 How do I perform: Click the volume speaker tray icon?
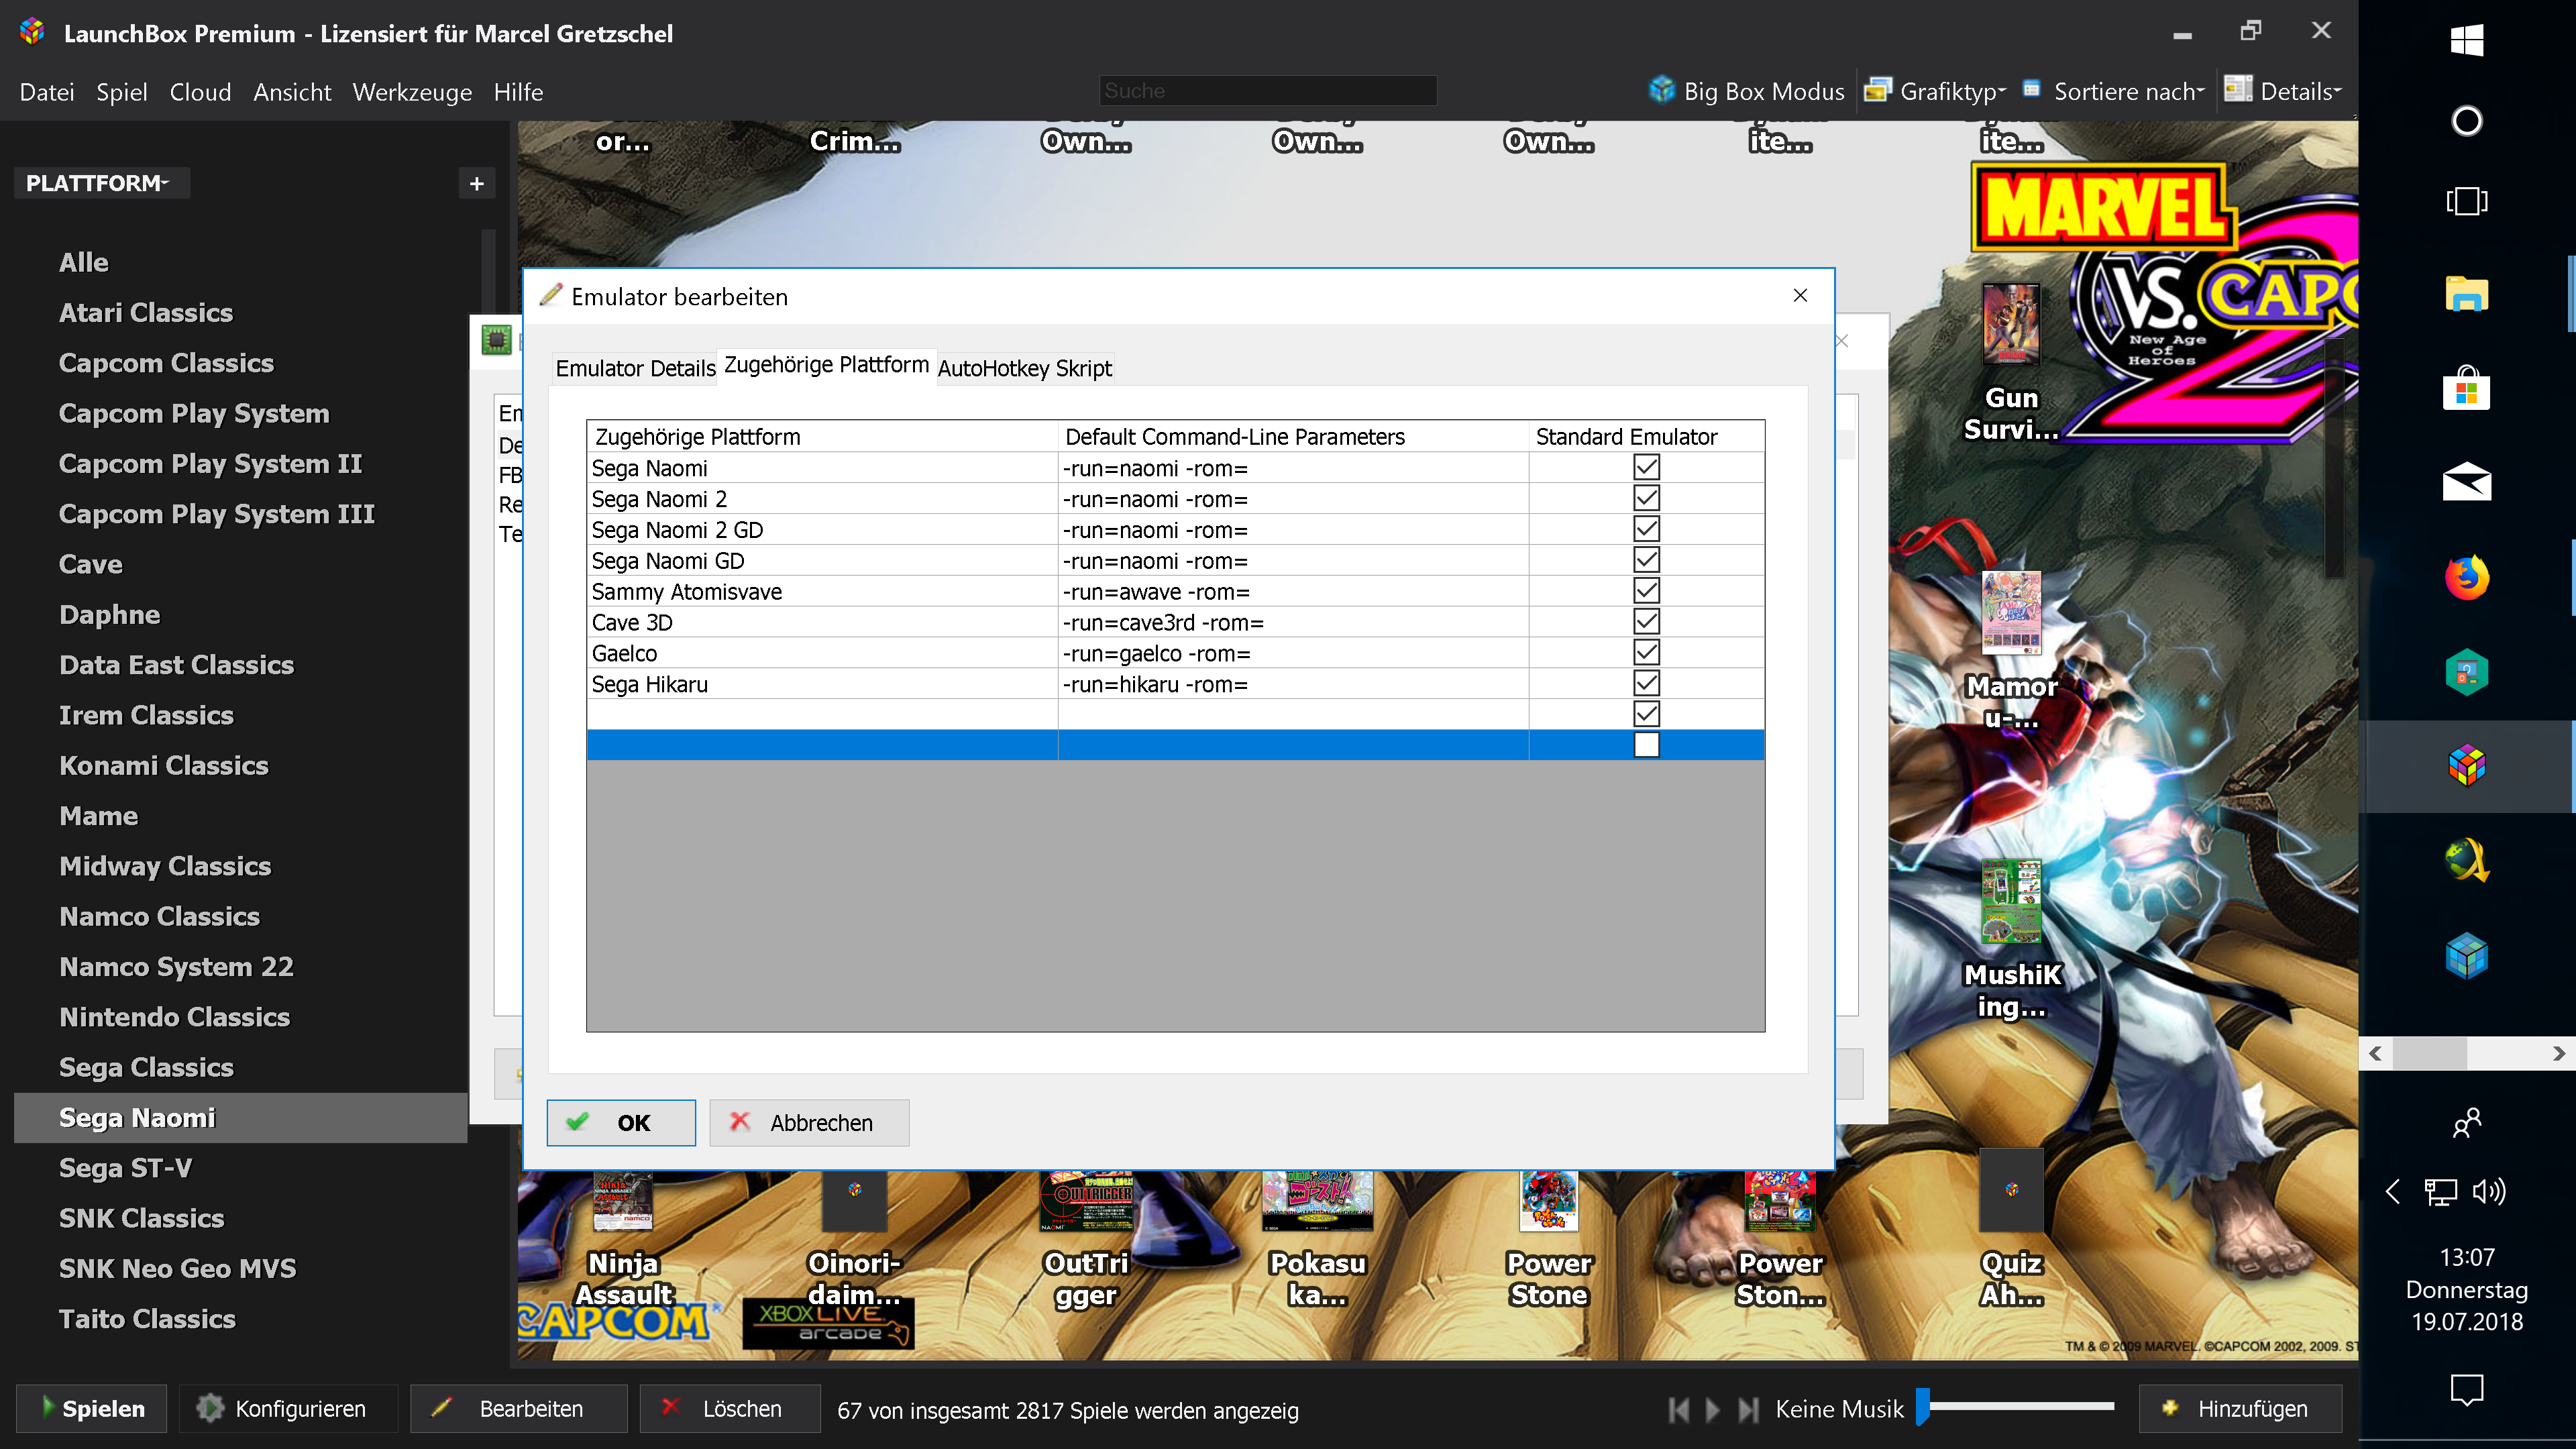pyautogui.click(x=2489, y=1191)
